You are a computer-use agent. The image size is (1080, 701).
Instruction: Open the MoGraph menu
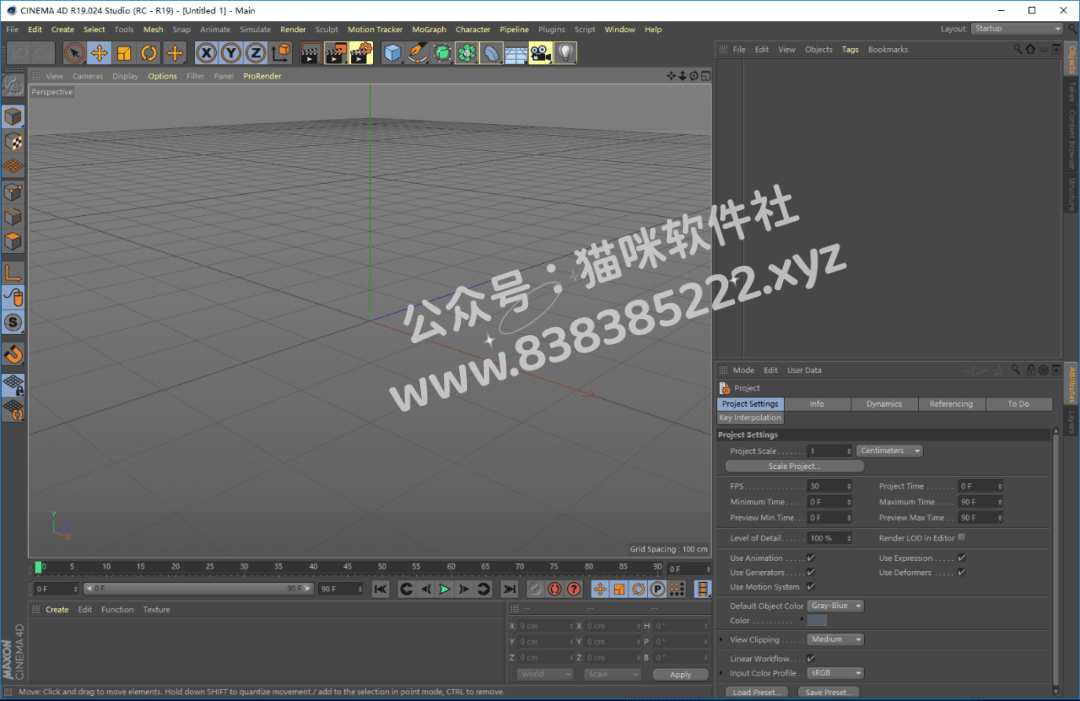click(429, 30)
